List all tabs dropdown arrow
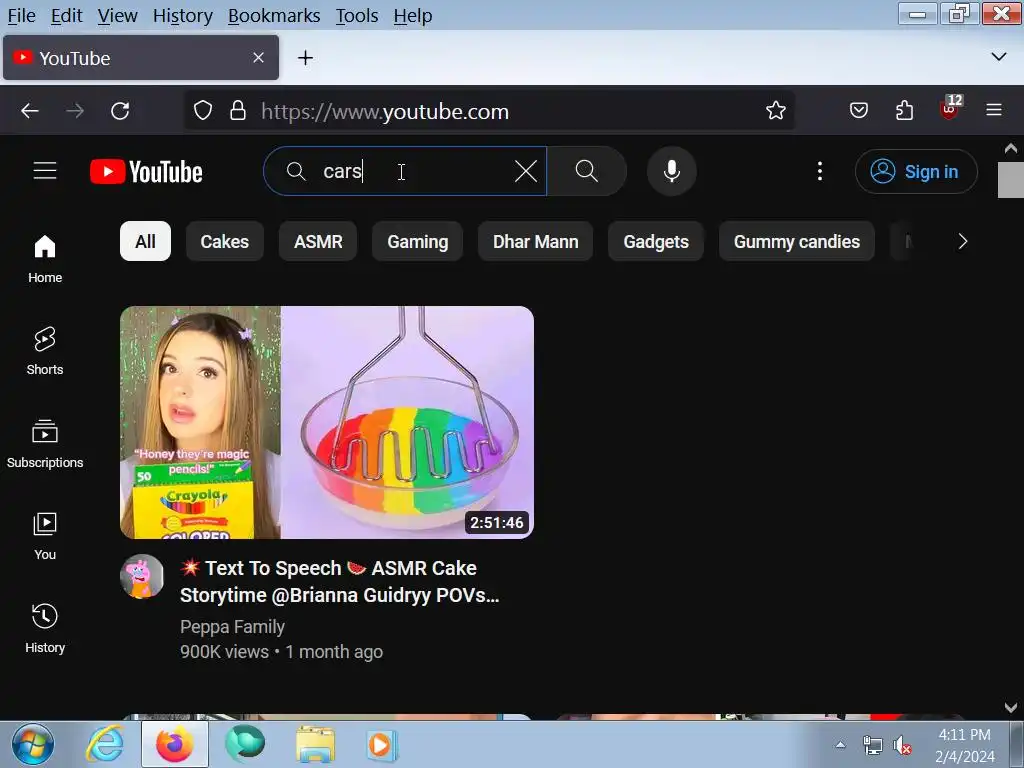The width and height of the screenshot is (1024, 768). (999, 57)
